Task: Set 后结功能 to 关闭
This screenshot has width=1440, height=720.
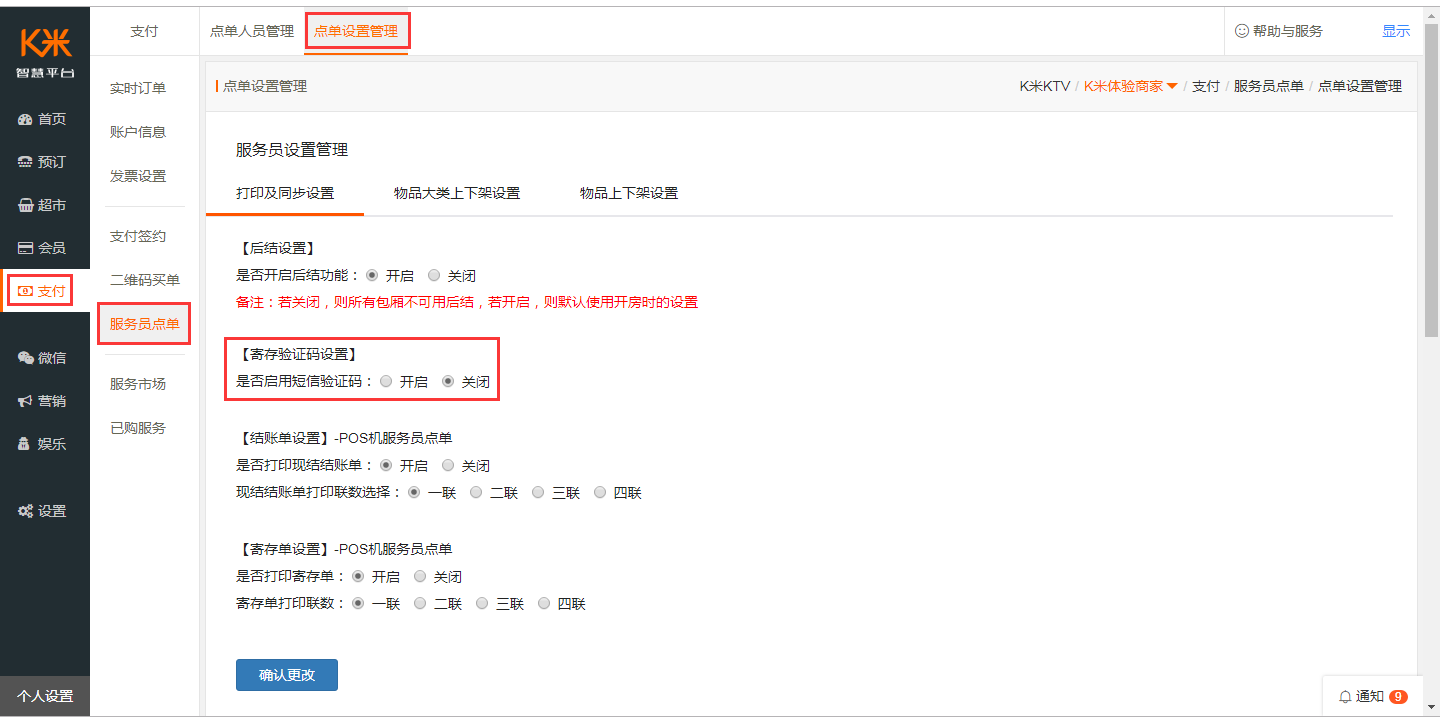Action: click(434, 275)
